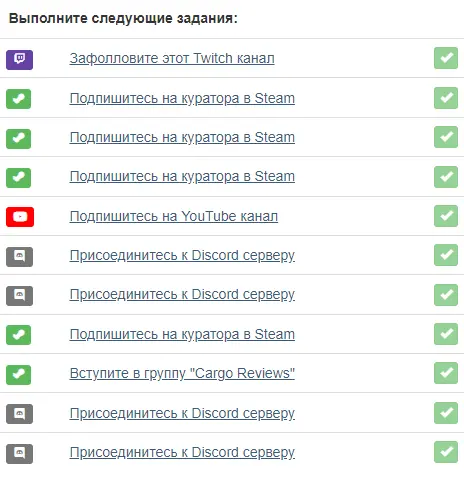Click the Discord icon of the second Discord task
Screen dimensions: 464x478
[x=19, y=296]
